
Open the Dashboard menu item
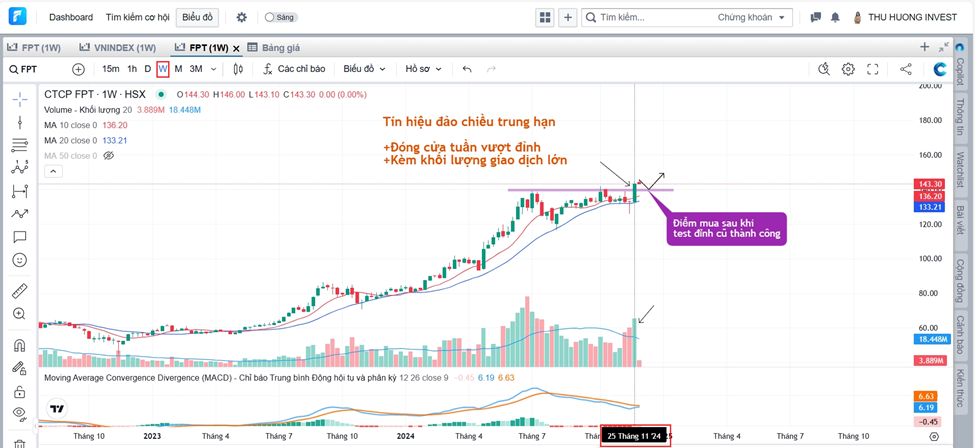click(x=71, y=17)
